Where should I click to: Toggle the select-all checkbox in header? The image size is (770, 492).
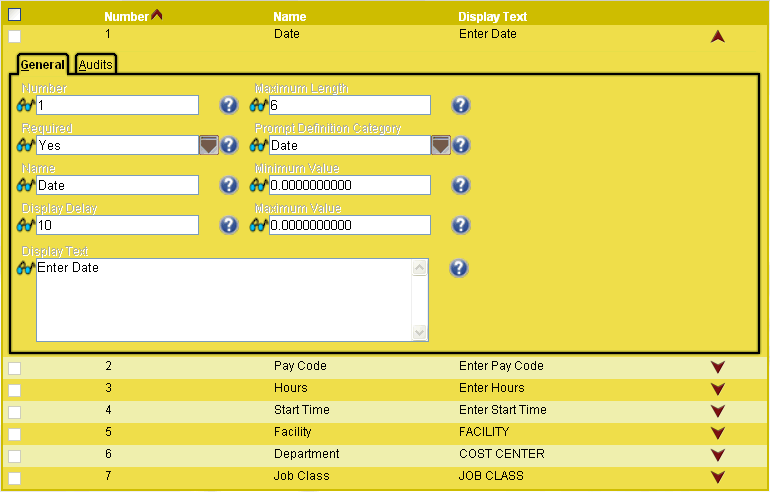[x=15, y=16]
